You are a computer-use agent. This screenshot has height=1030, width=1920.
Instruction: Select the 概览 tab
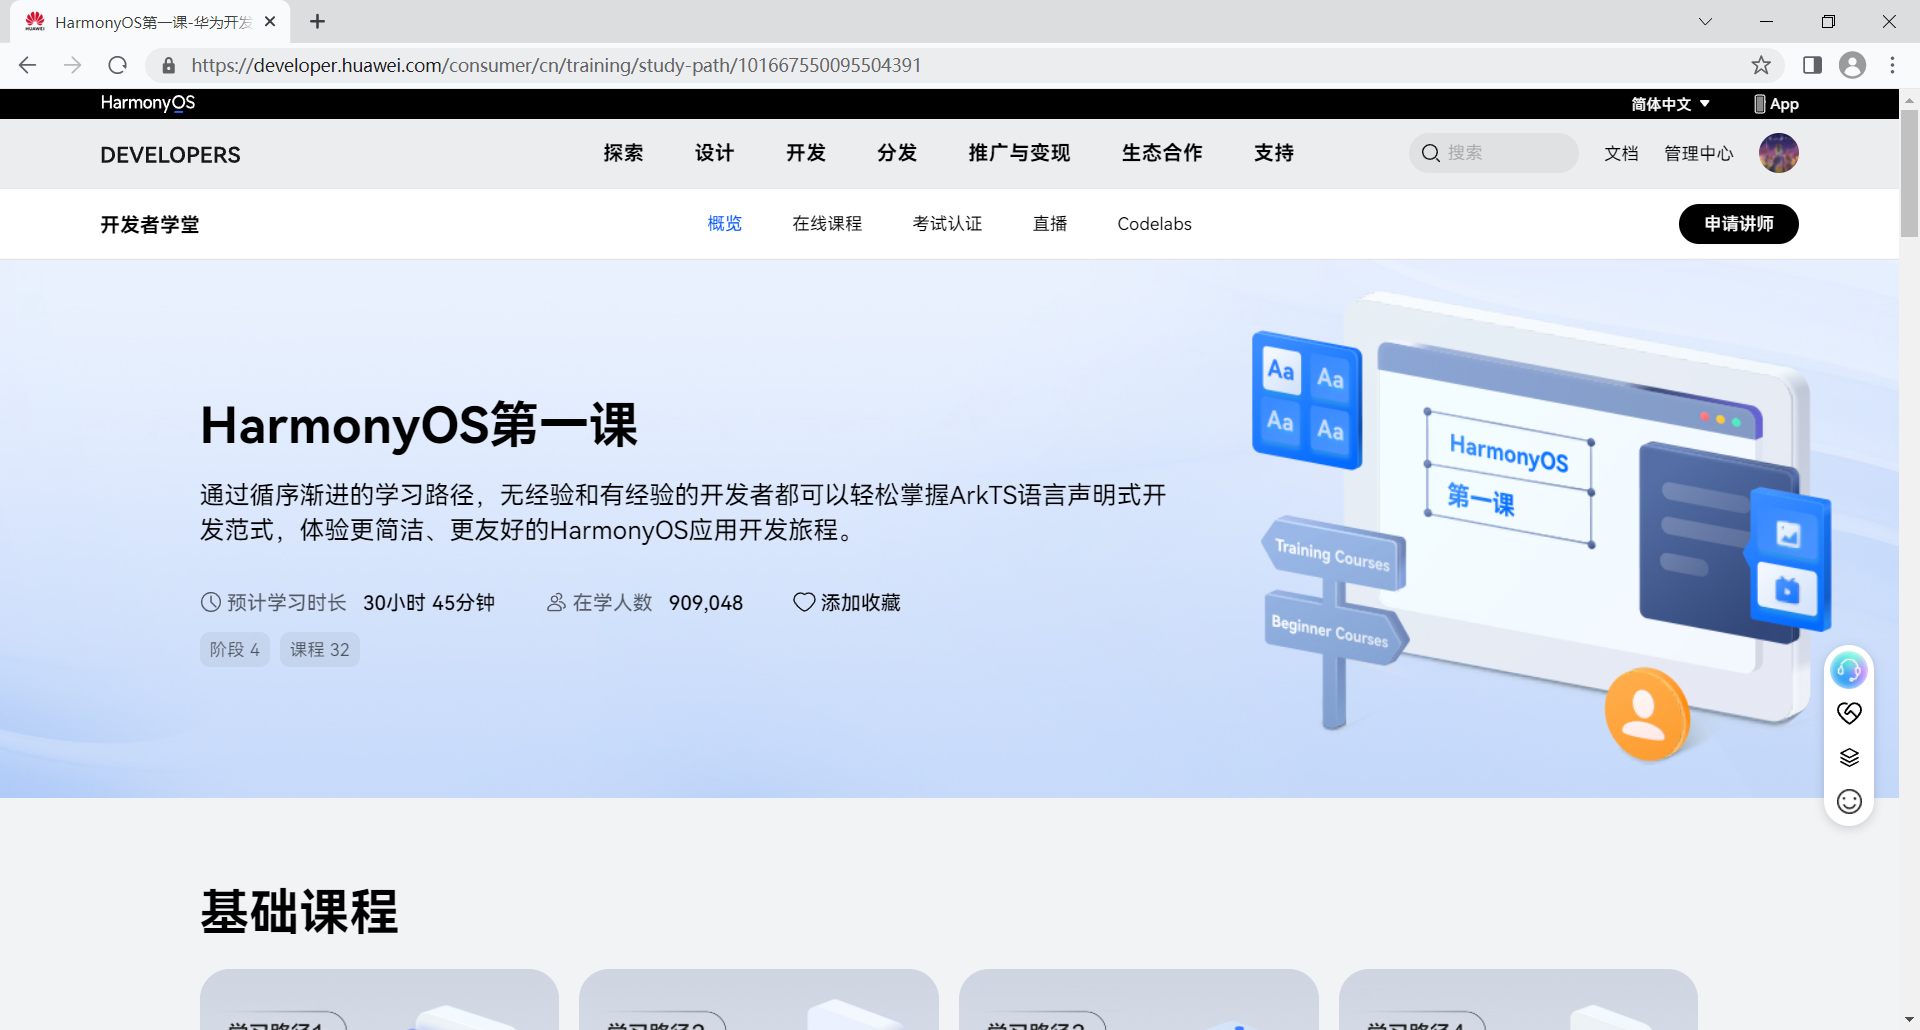click(725, 224)
